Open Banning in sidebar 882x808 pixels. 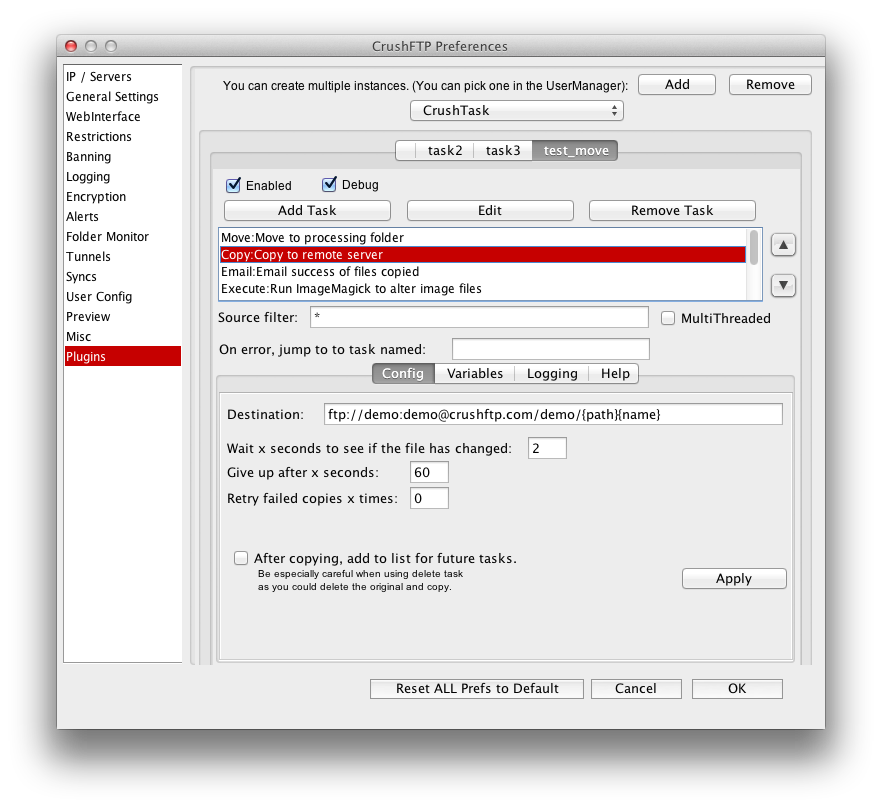[x=123, y=156]
